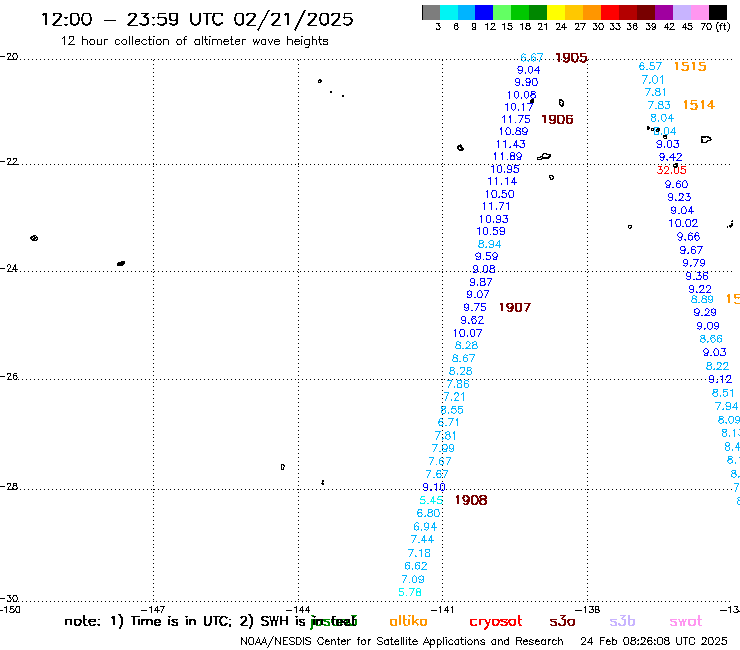Click the 9.60 wave height value
The width and height of the screenshot is (740, 650).
pyautogui.click(x=677, y=185)
